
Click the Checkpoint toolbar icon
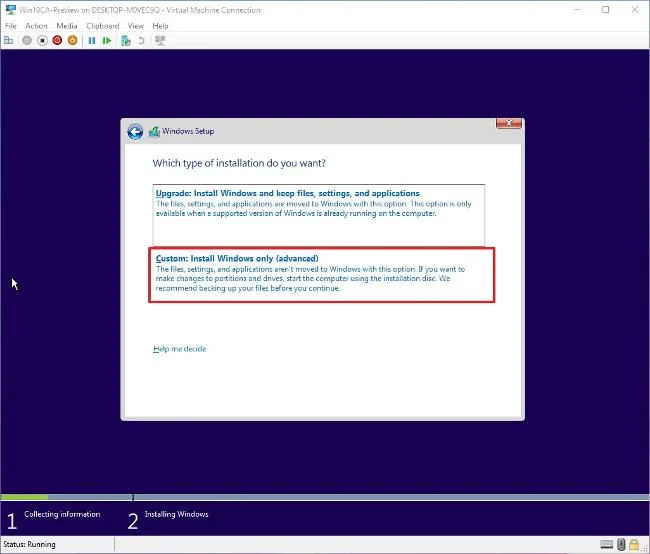coord(126,41)
